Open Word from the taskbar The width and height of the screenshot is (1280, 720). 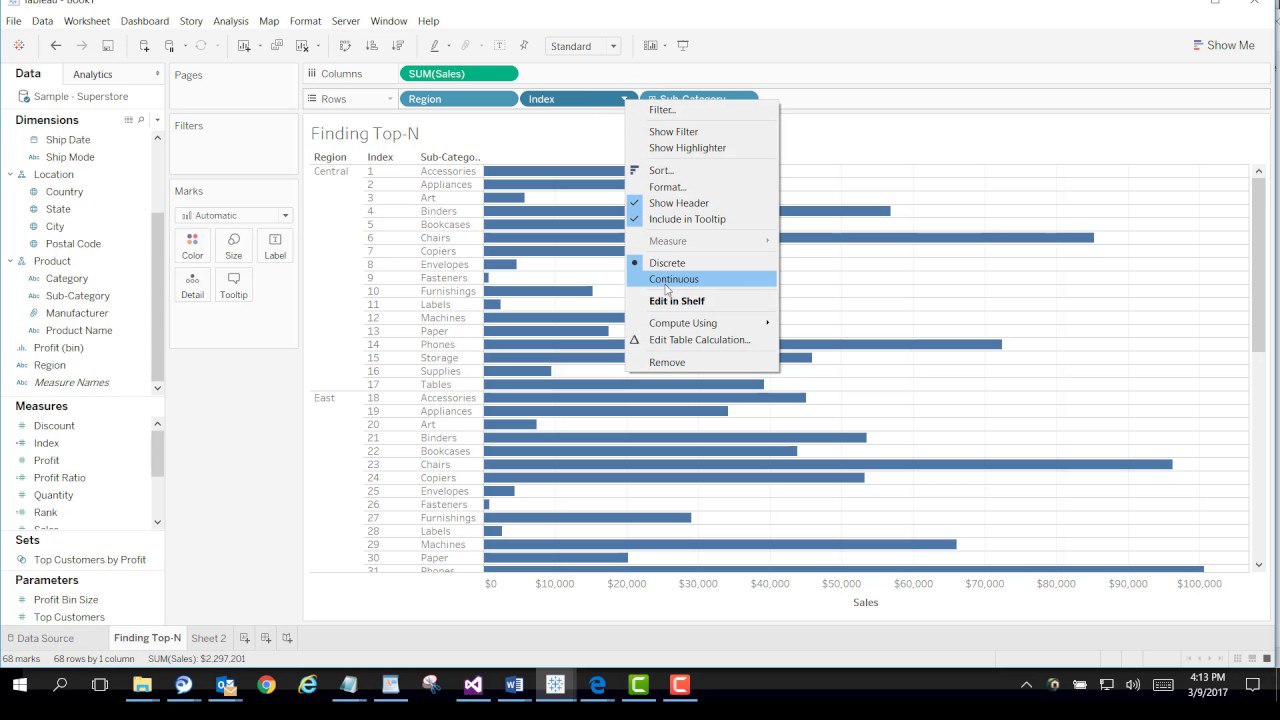pos(514,685)
